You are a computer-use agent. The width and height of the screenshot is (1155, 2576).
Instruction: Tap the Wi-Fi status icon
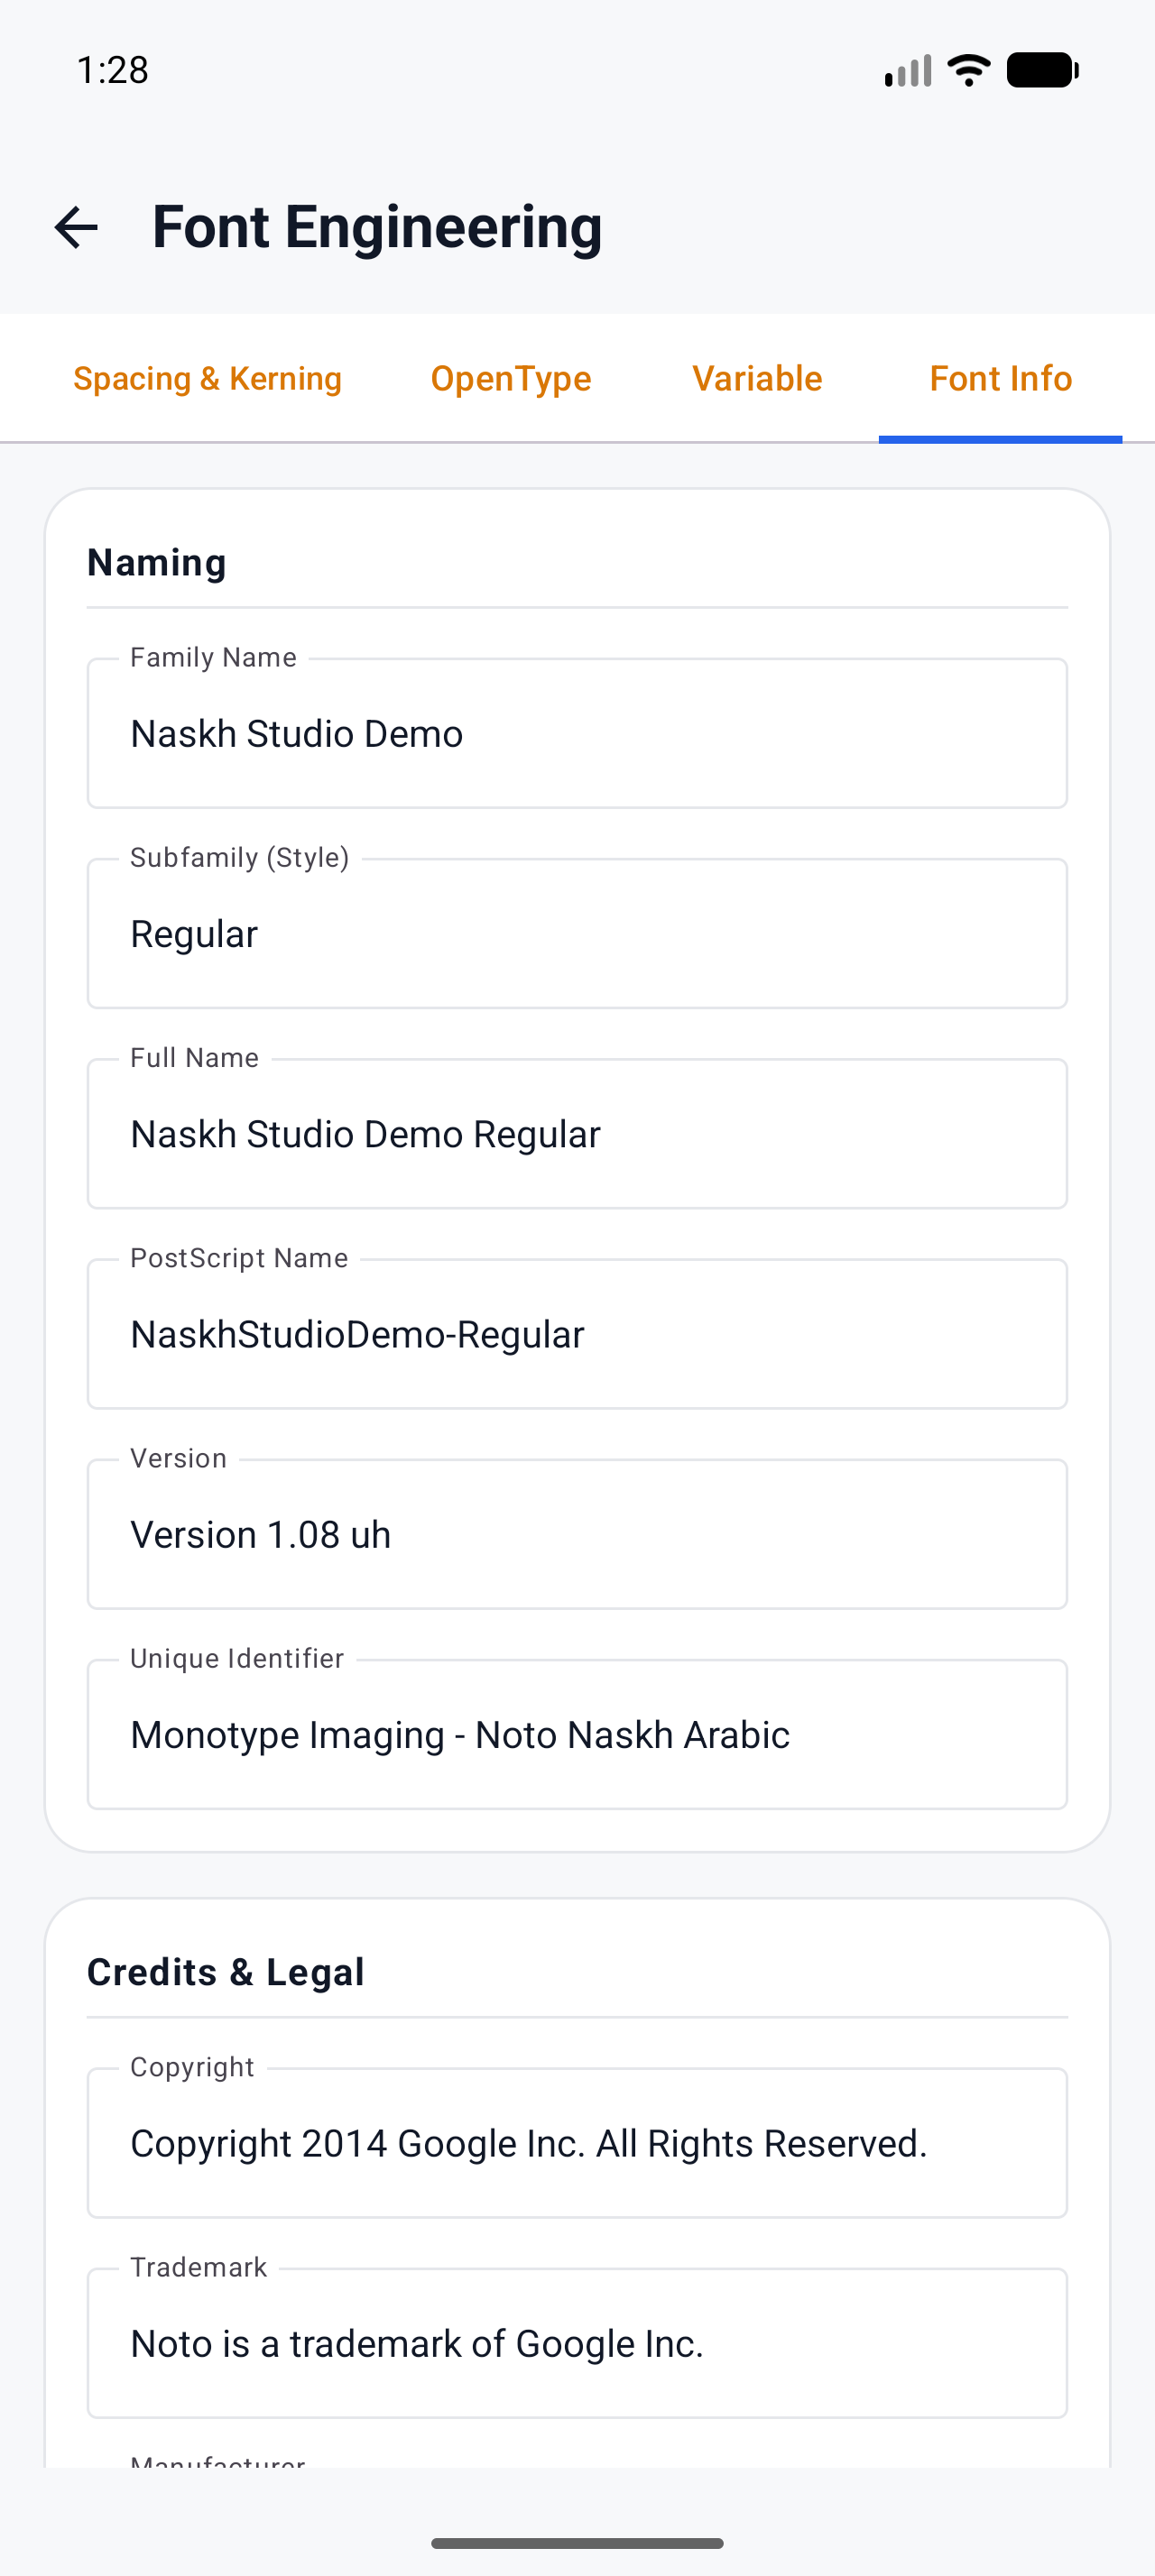pyautogui.click(x=968, y=70)
